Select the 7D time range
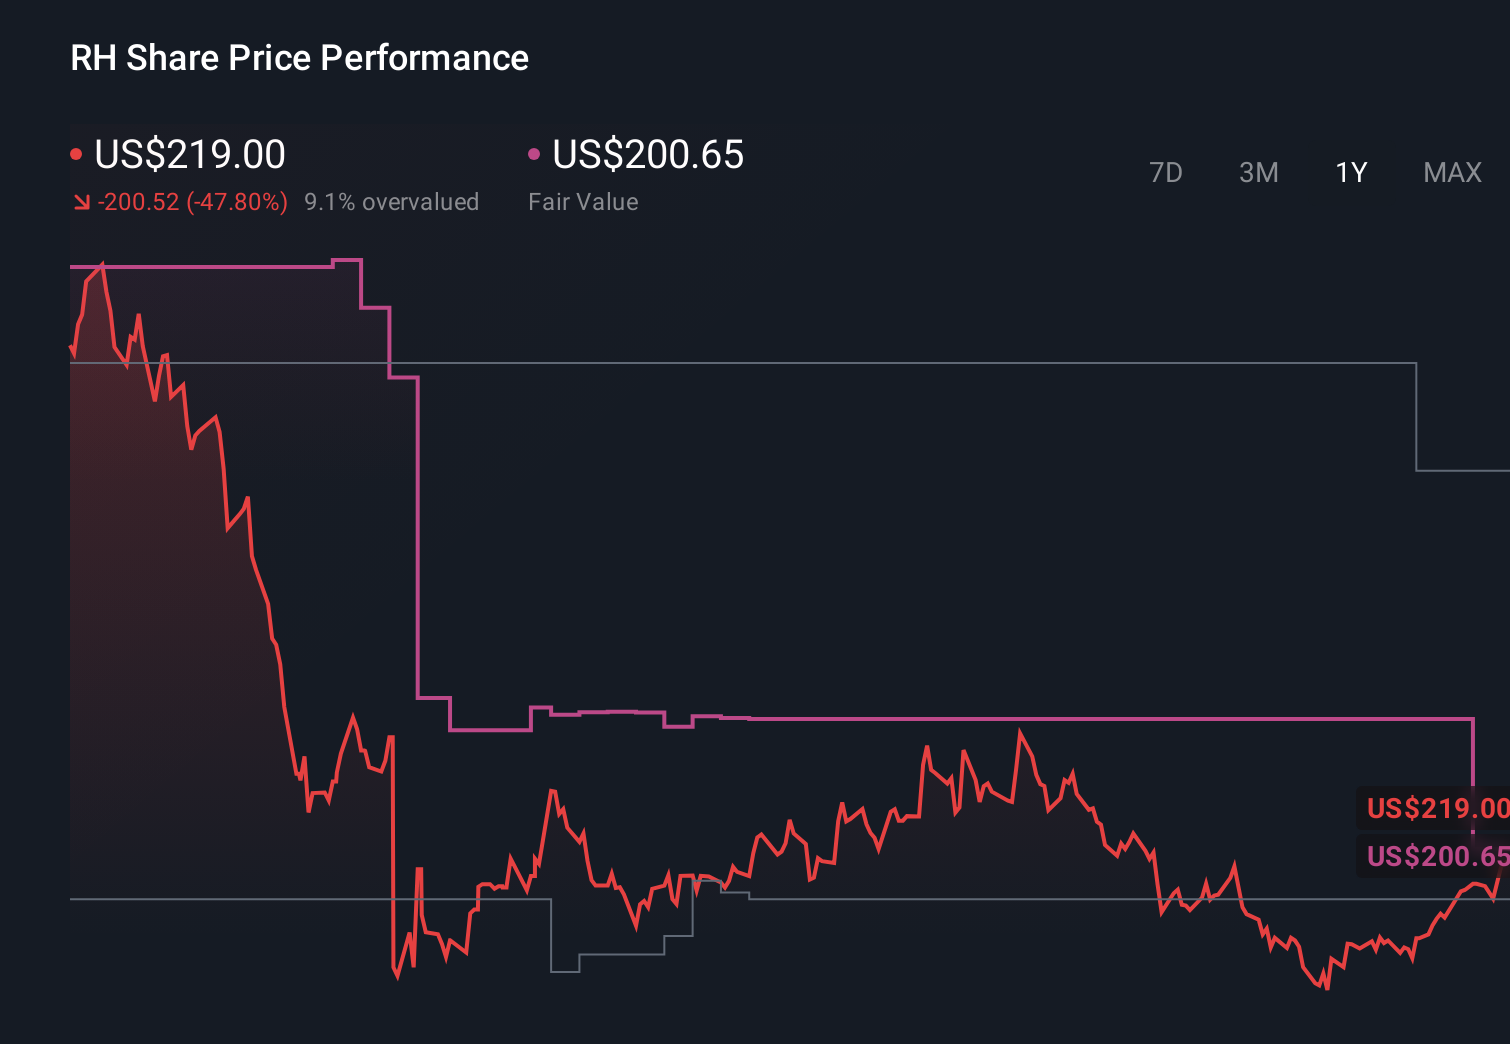This screenshot has width=1510, height=1044. coord(1166,172)
